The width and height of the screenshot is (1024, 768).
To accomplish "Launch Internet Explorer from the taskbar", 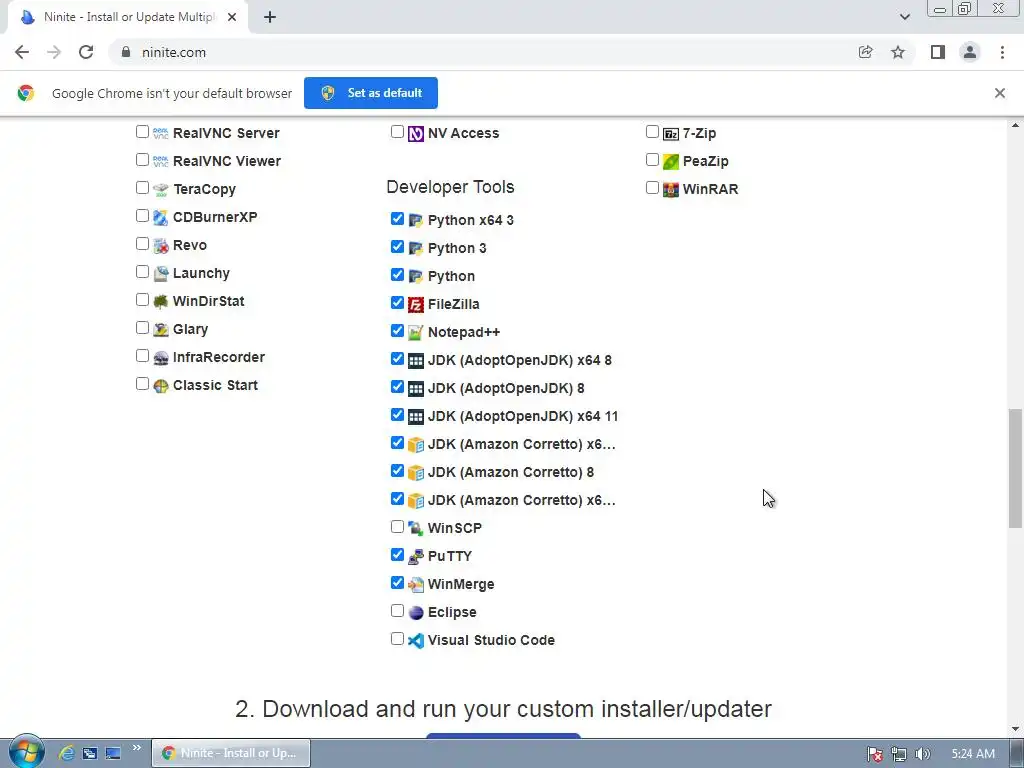I will tap(66, 753).
